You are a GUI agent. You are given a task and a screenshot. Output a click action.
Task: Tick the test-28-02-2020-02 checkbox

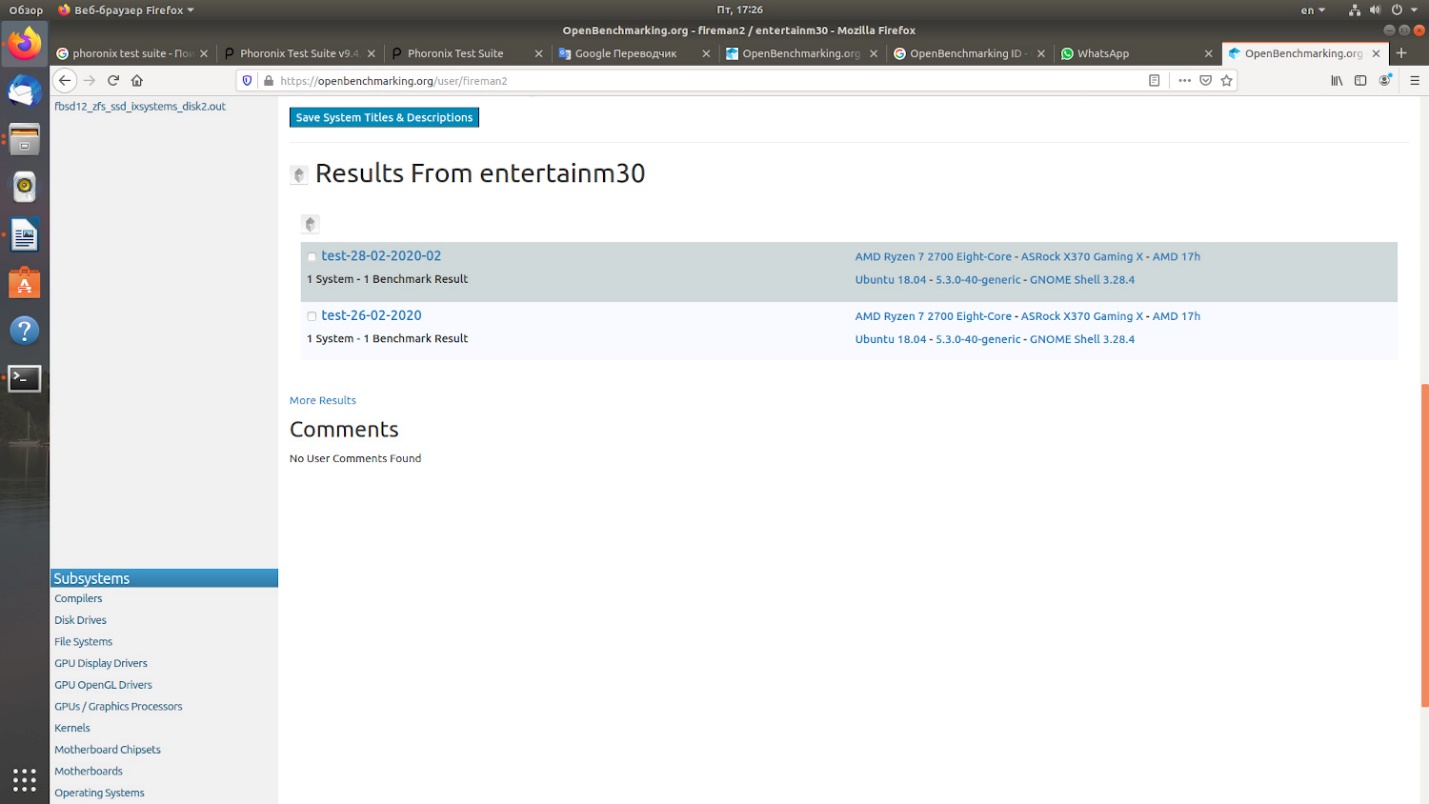312,257
